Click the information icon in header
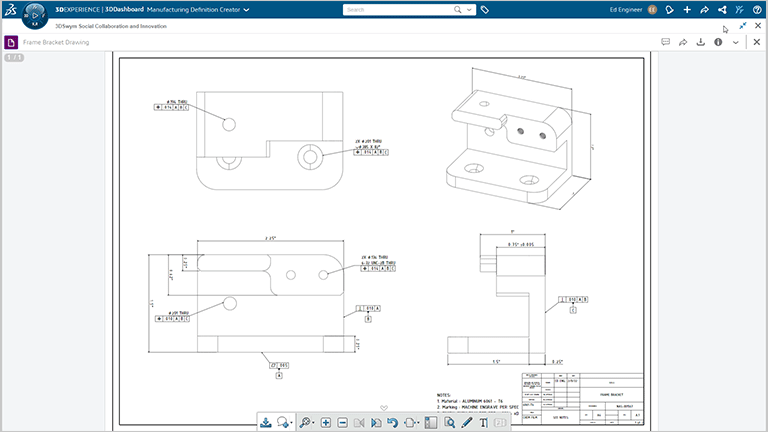 click(x=718, y=43)
